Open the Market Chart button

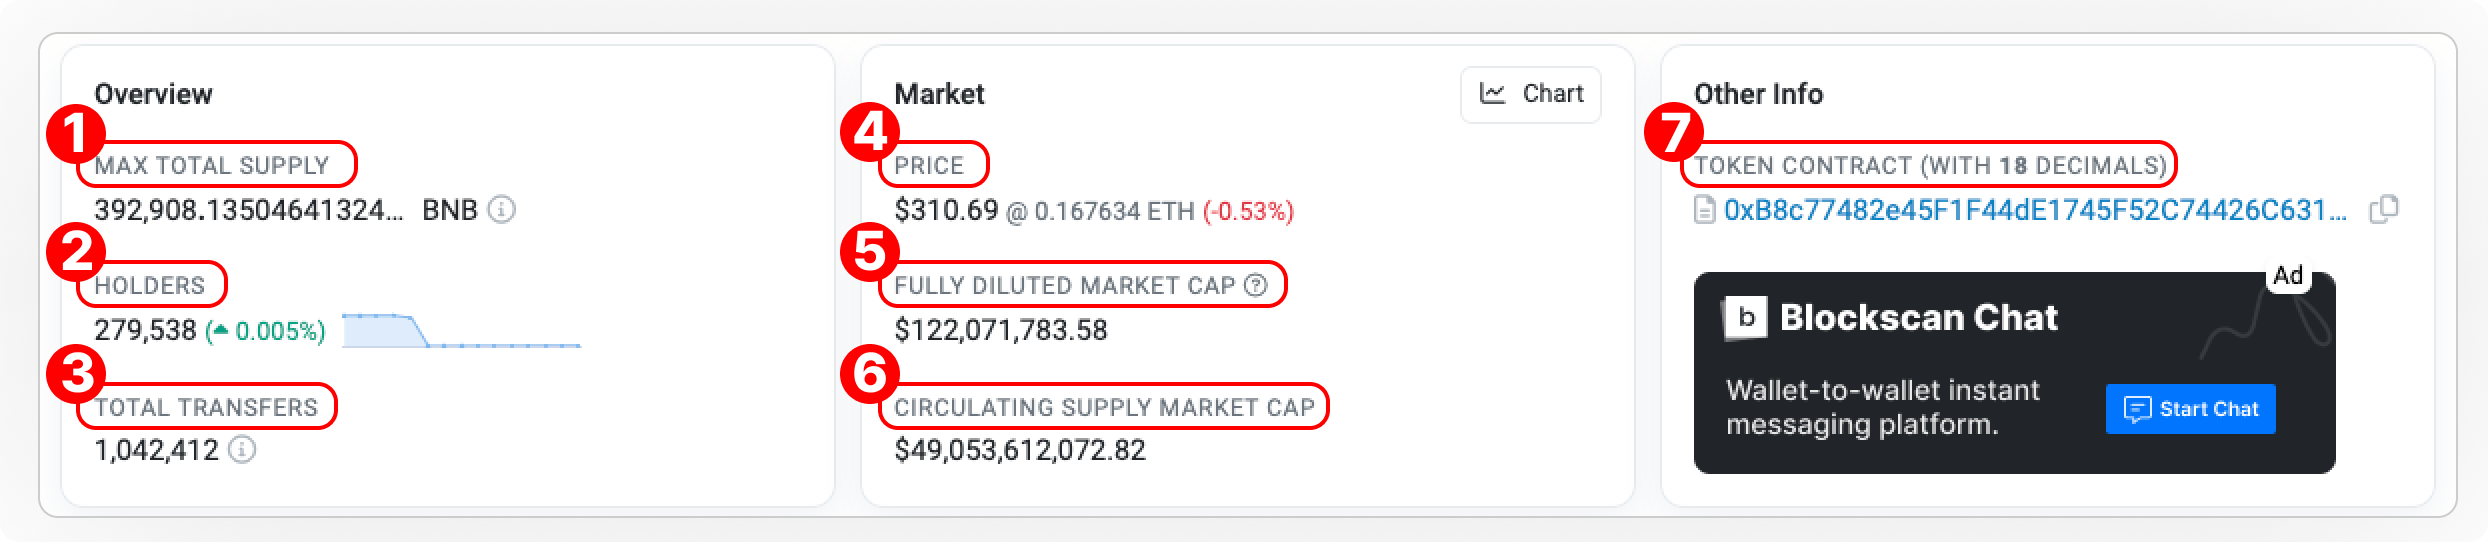click(1530, 95)
